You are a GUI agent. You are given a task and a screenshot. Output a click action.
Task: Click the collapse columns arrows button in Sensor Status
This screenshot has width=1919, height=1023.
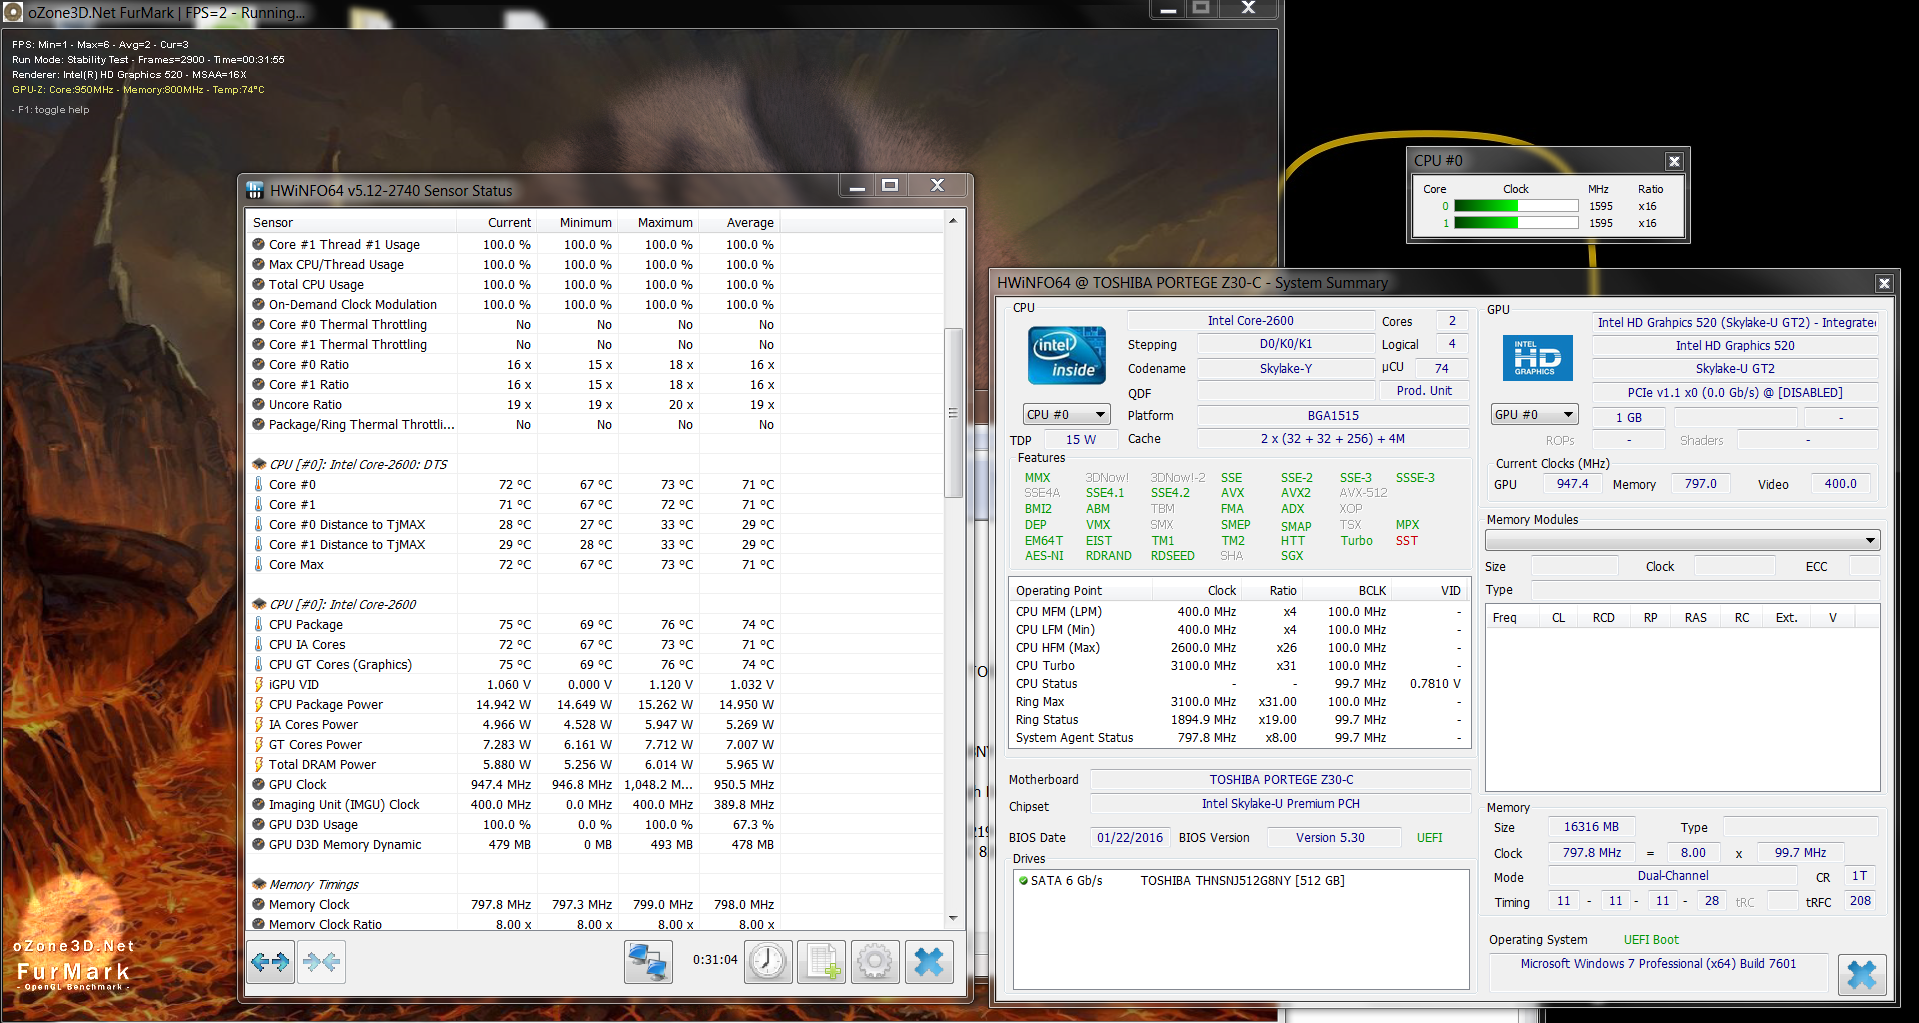point(321,962)
